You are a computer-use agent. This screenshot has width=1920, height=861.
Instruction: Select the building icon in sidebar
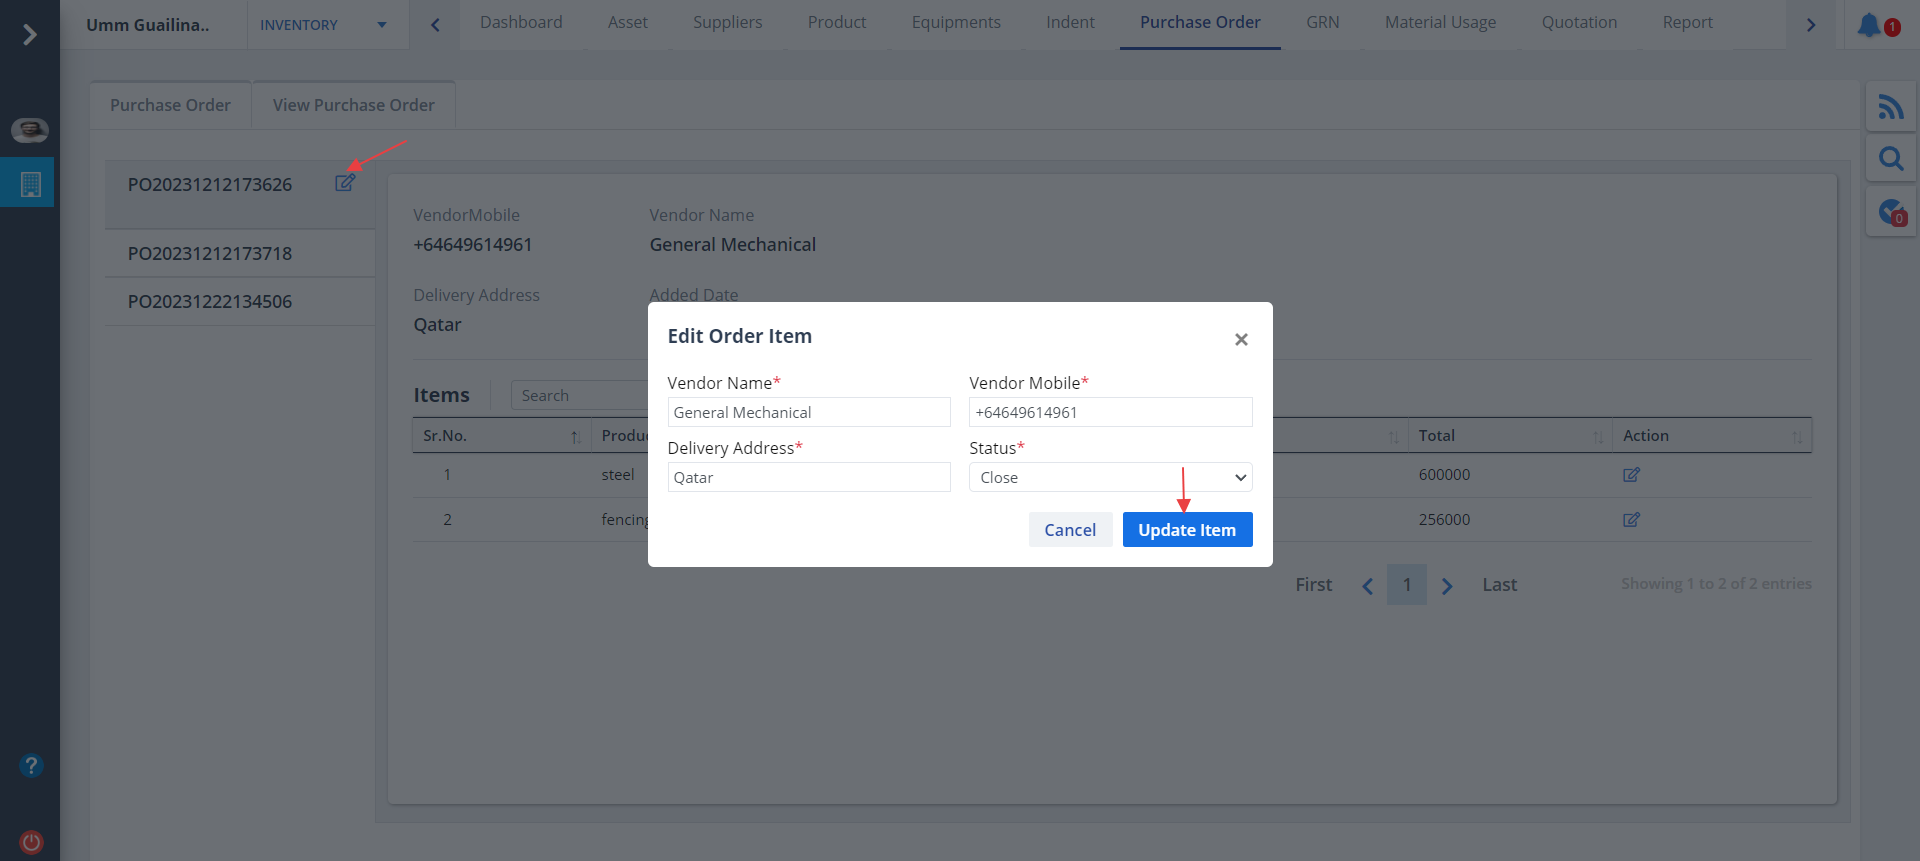(x=30, y=184)
